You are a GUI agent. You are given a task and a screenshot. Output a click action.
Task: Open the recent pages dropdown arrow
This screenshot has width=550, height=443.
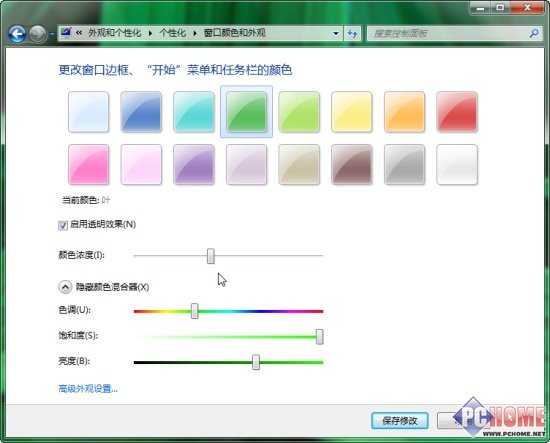click(x=52, y=34)
